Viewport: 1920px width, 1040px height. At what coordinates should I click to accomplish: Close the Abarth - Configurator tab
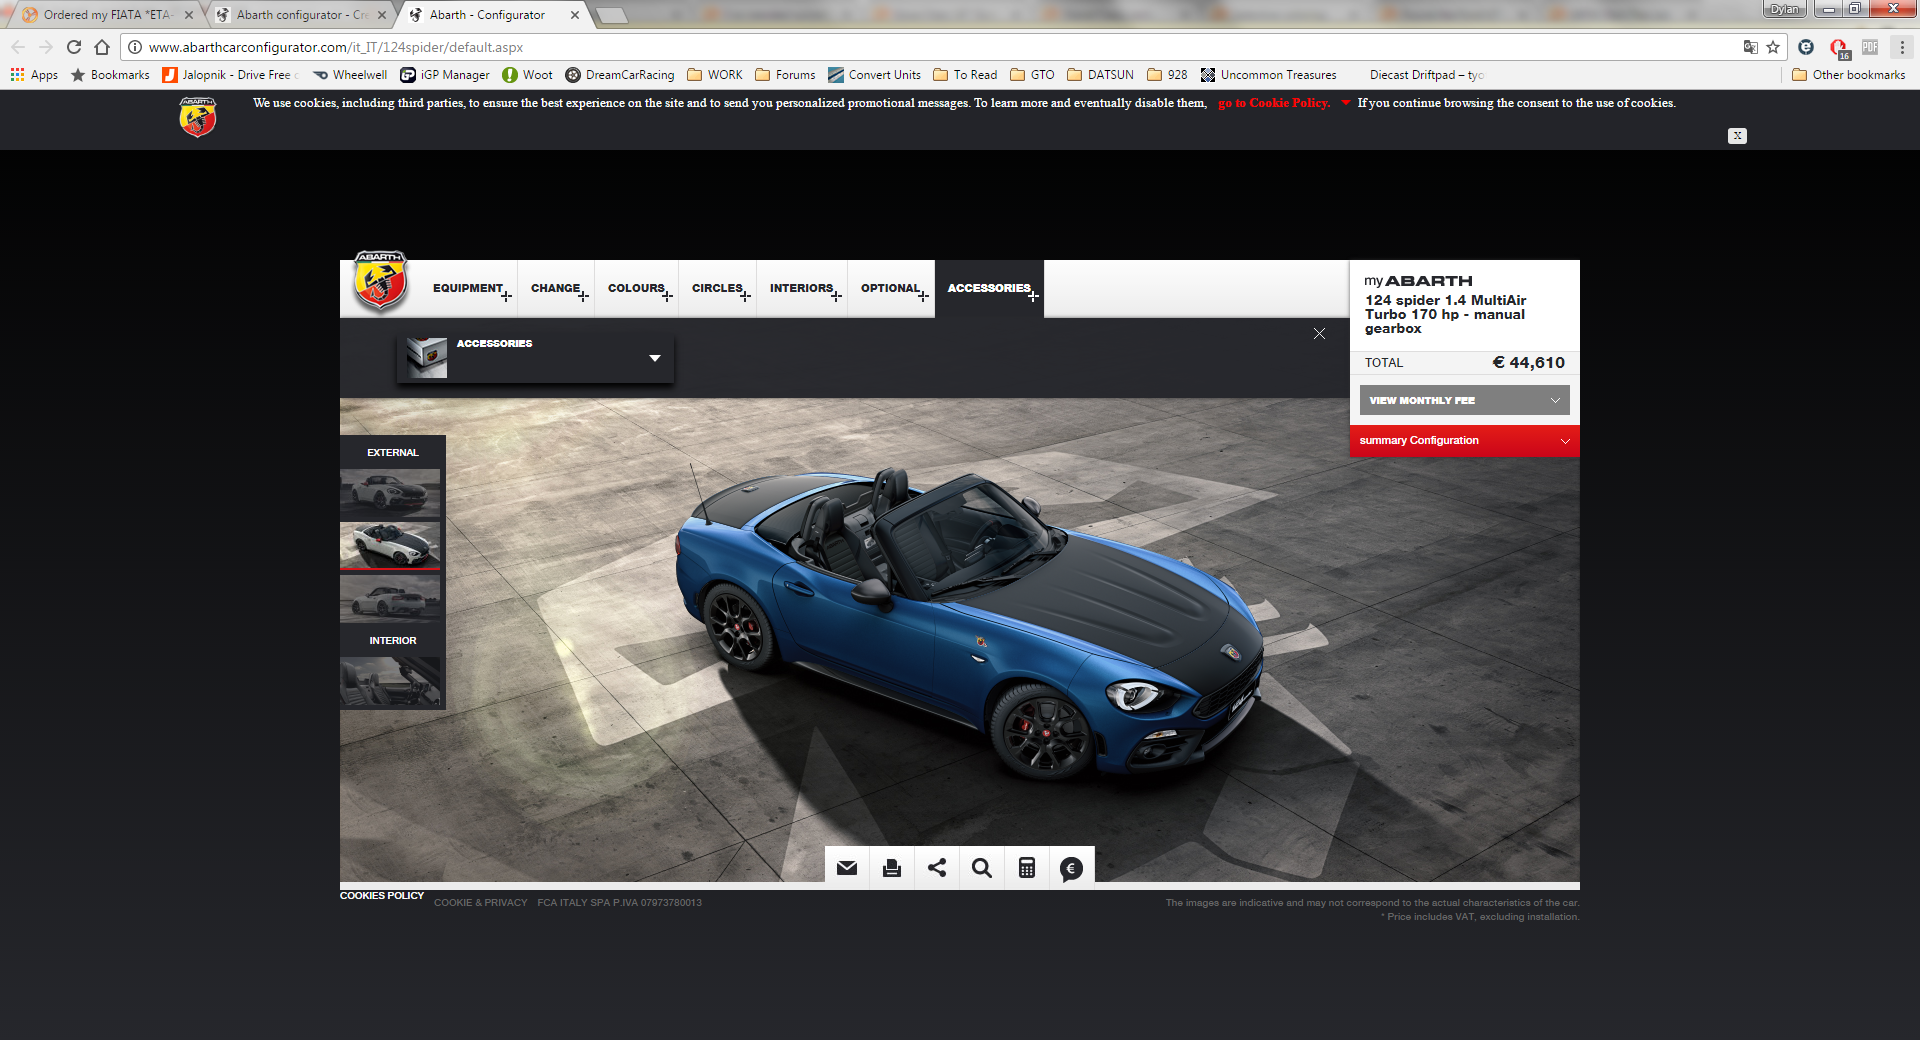pos(575,15)
